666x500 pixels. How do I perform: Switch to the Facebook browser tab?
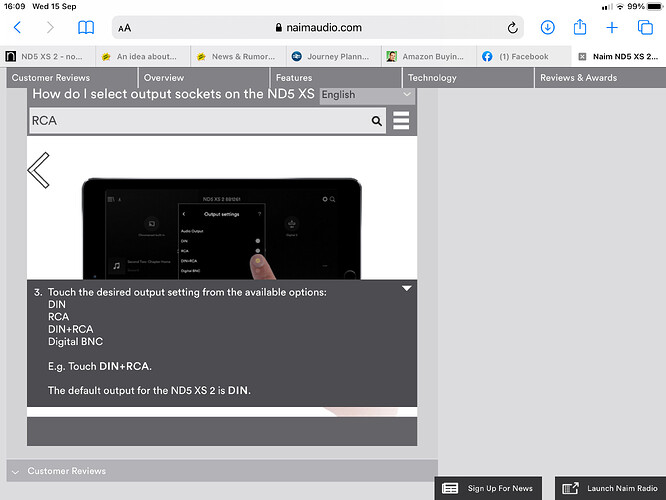[x=520, y=57]
